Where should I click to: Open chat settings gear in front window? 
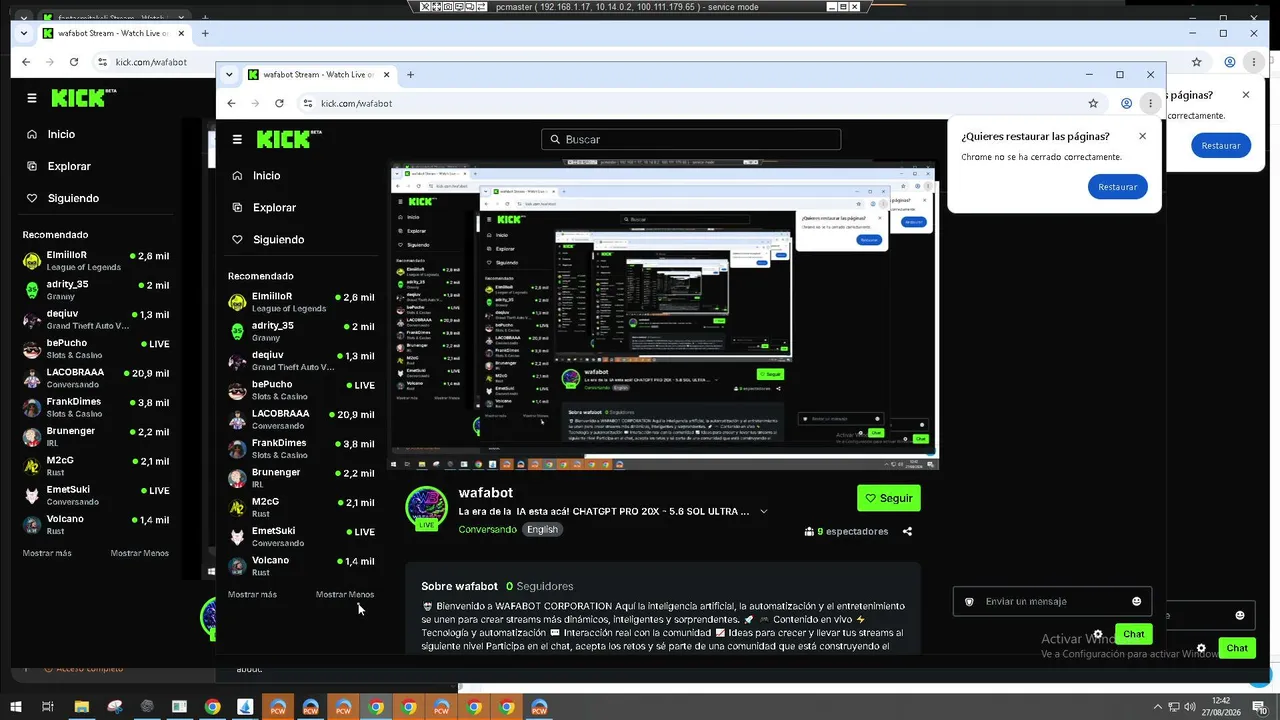coord(1098,634)
